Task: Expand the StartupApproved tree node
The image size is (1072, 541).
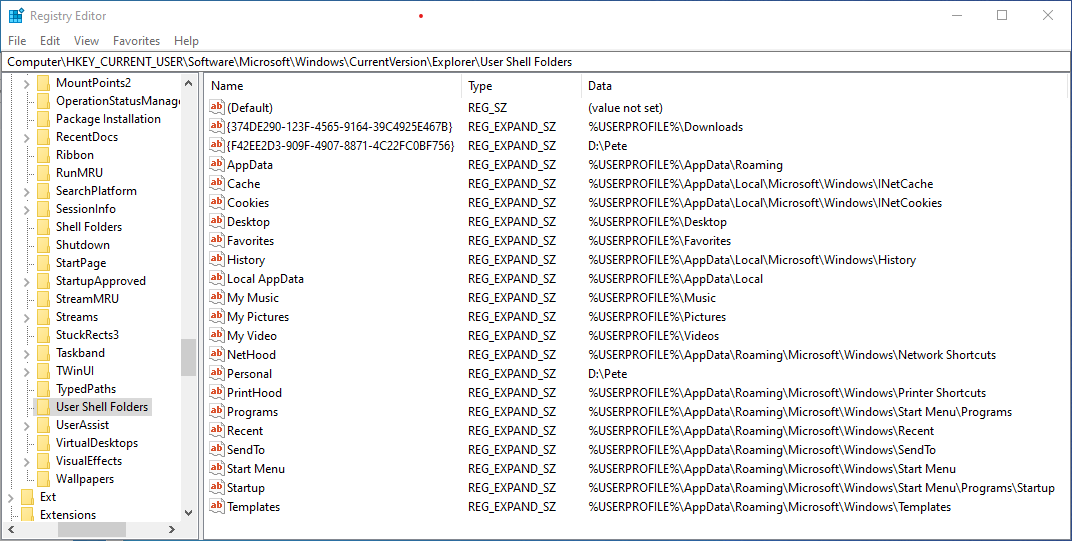Action: 27,281
